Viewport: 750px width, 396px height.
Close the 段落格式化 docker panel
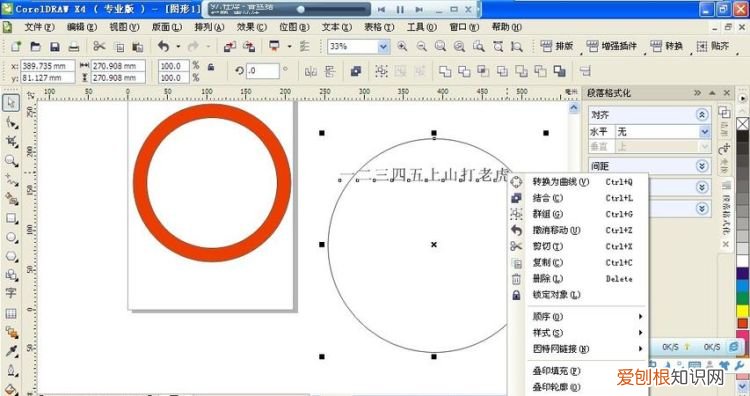coord(727,93)
